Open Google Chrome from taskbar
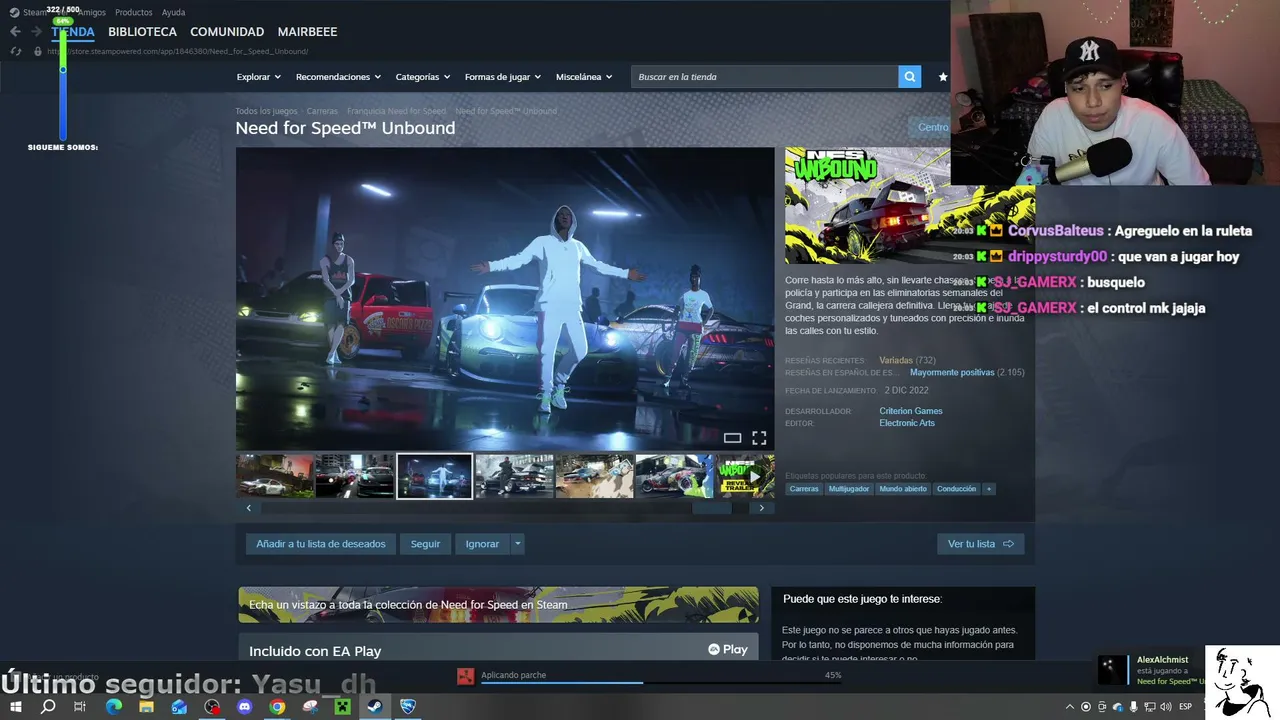This screenshot has height=720, width=1280. pos(277,707)
